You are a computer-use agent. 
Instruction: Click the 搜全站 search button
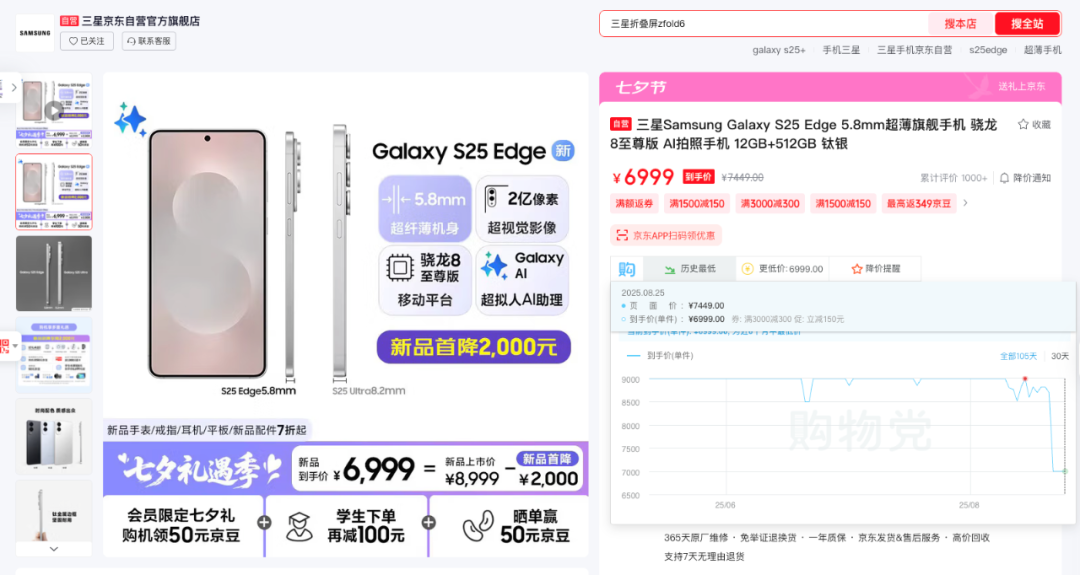(1027, 24)
